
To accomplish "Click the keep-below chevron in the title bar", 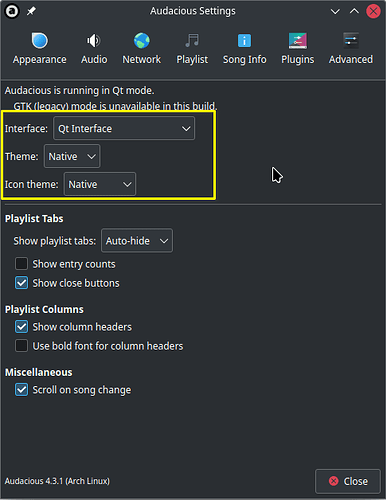I will click(335, 12).
